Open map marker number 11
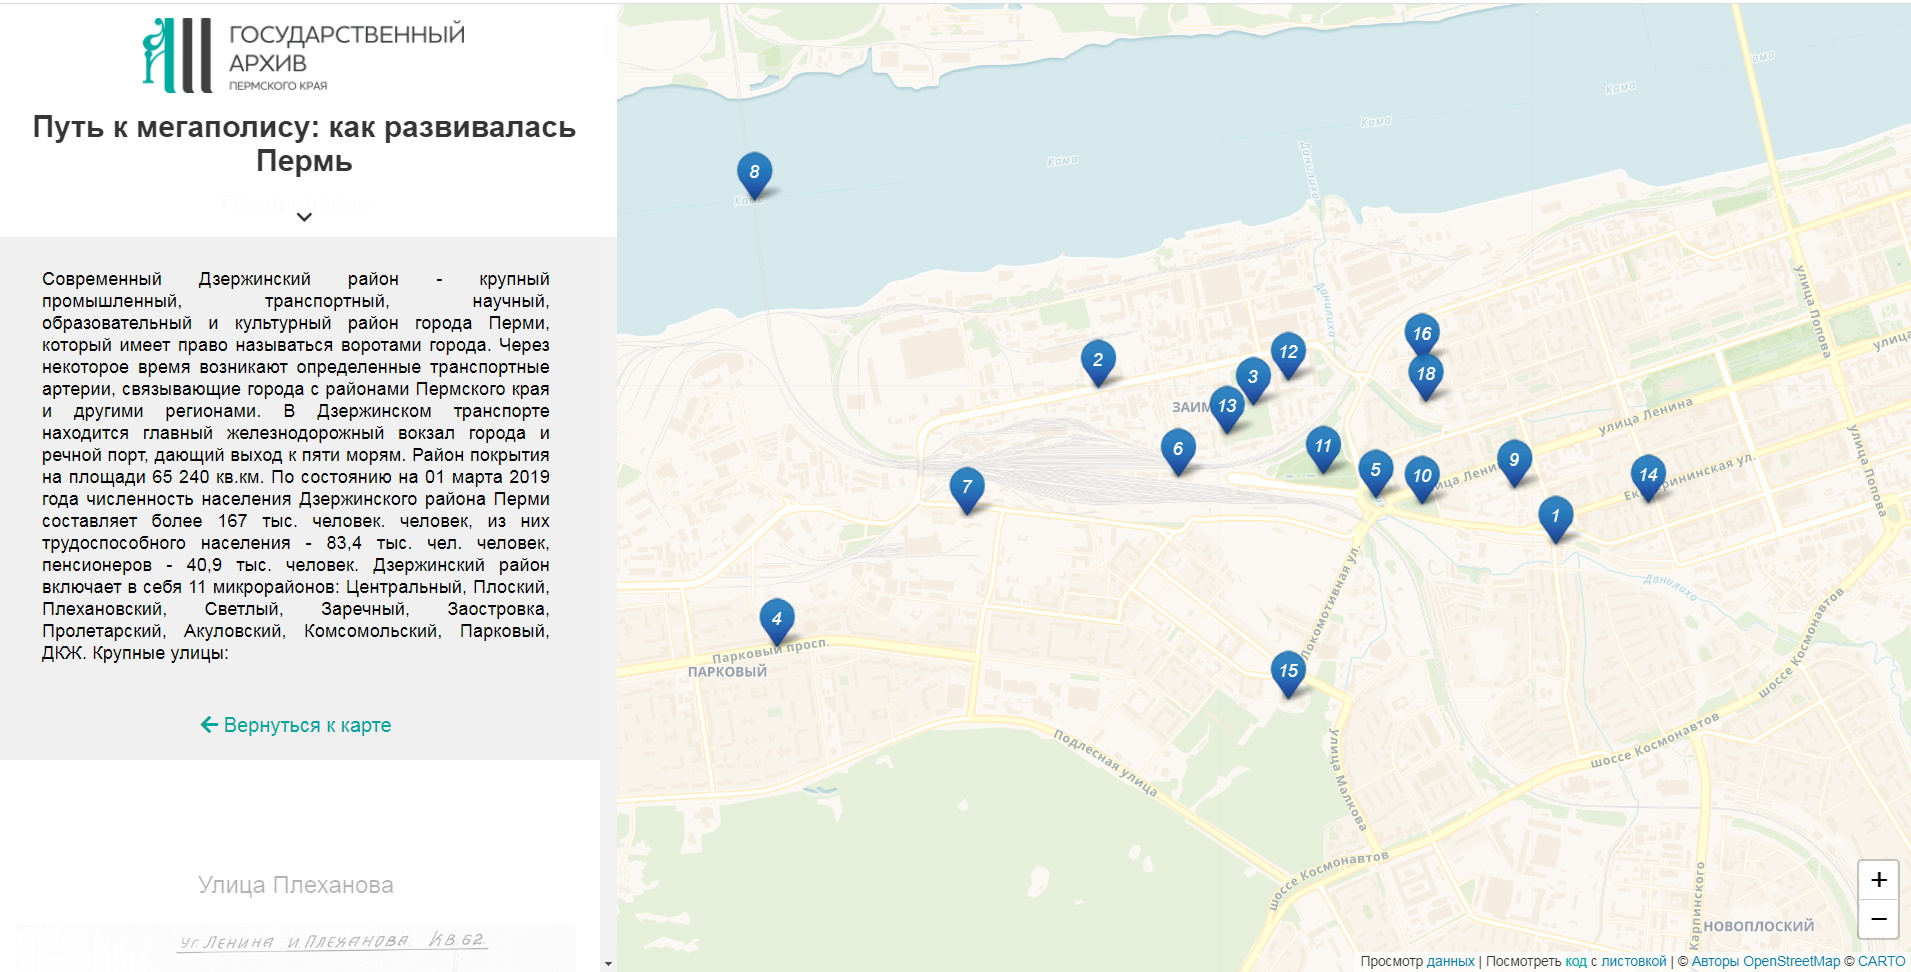Viewport: 1911px width, 972px height. click(x=1322, y=446)
